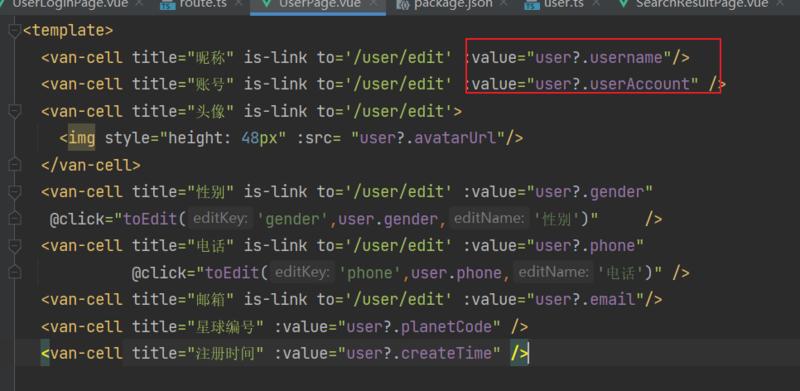This screenshot has width=800, height=391.
Task: Click fold end marker on gender @click line
Action: (15, 218)
